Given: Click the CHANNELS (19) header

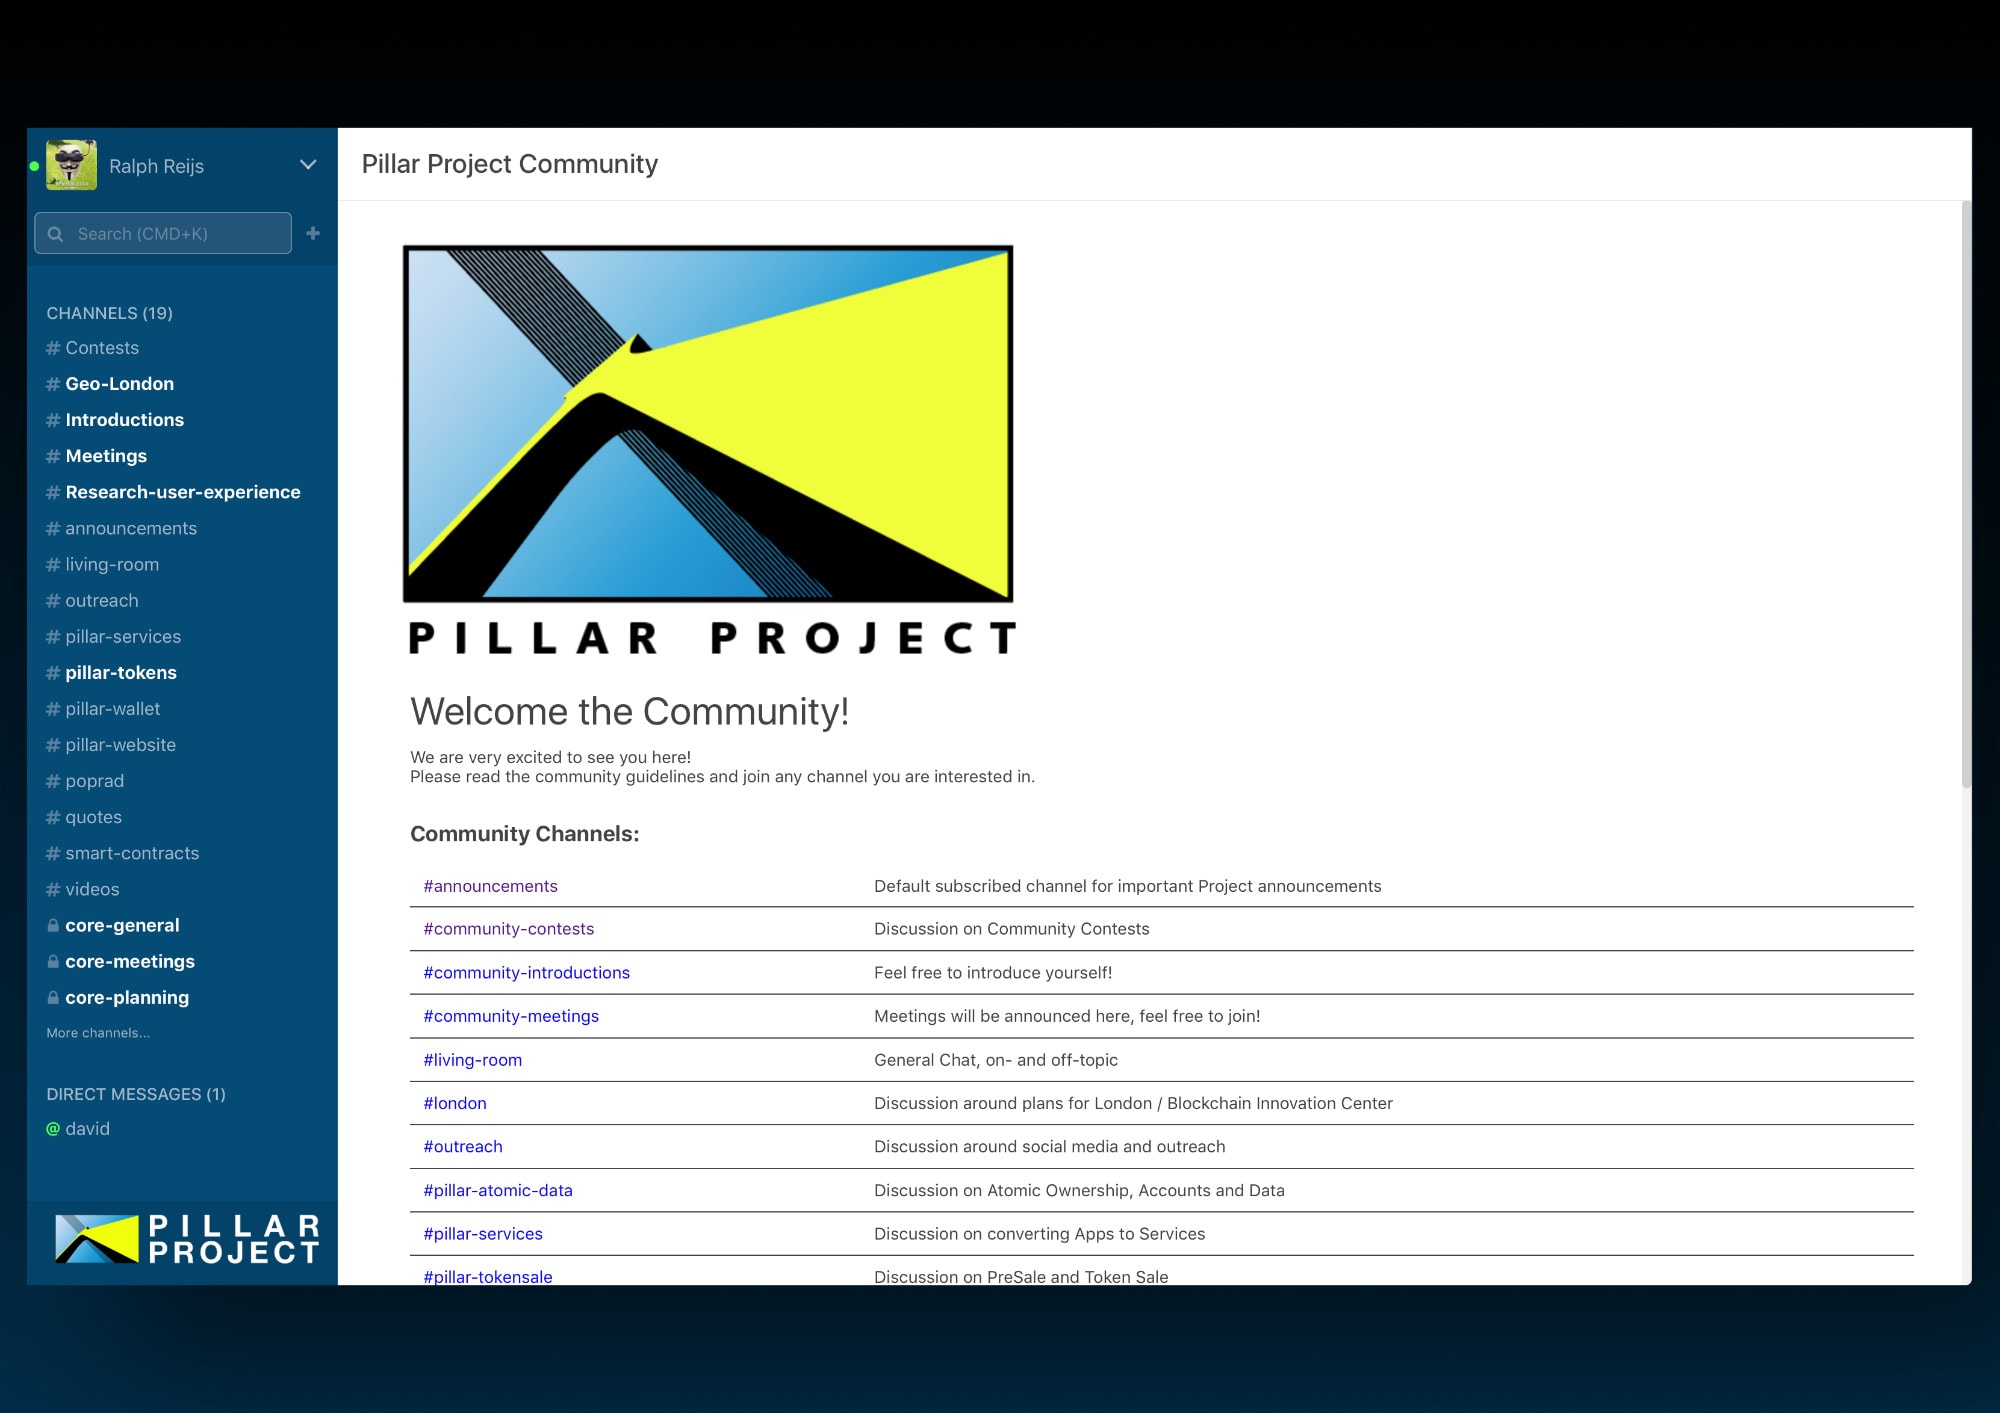Looking at the screenshot, I should pyautogui.click(x=109, y=313).
